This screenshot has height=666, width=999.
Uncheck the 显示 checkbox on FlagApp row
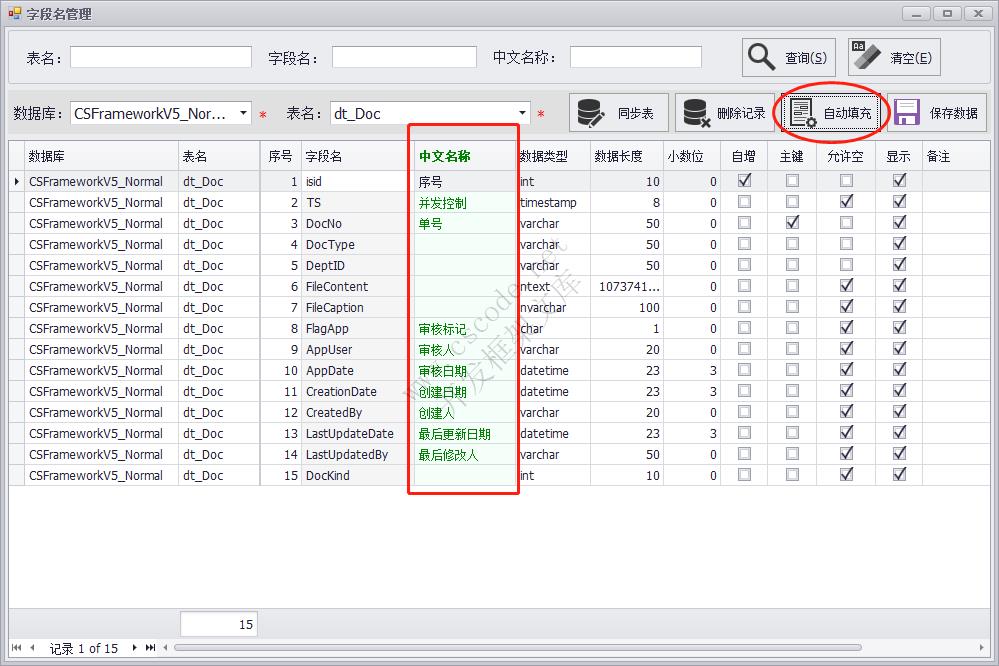(897, 328)
